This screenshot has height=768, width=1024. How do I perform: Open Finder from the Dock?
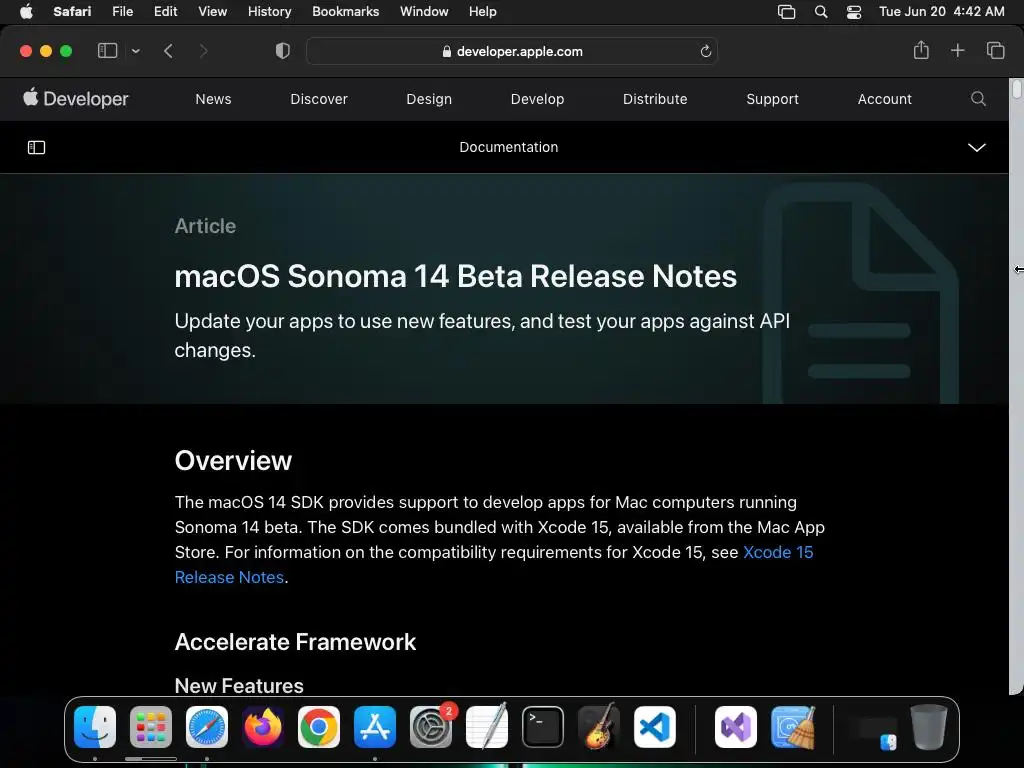click(x=95, y=727)
